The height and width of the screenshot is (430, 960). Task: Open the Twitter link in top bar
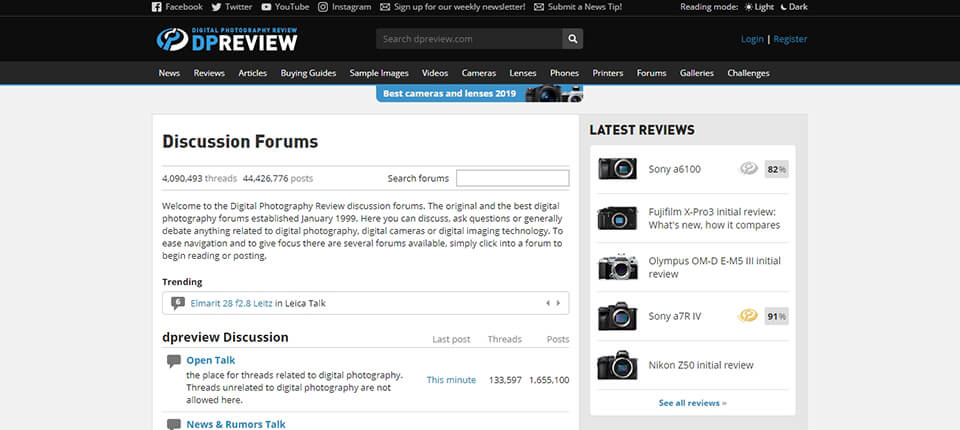(231, 7)
